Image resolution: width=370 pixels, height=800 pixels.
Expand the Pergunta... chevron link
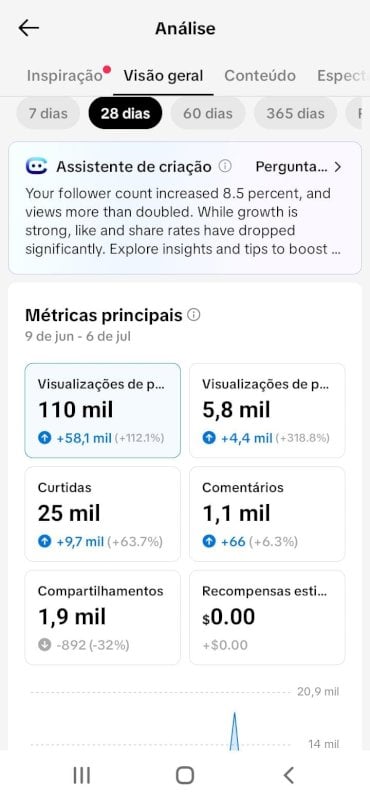click(299, 167)
